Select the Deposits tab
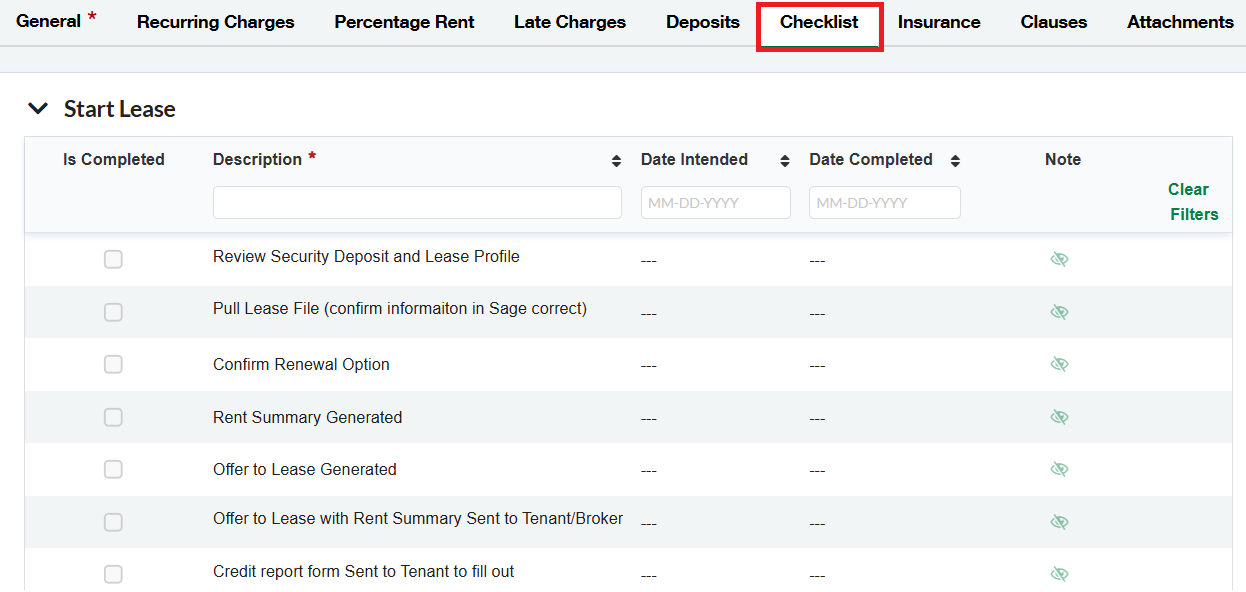Viewport: 1246px width, 592px height. pyautogui.click(x=703, y=22)
